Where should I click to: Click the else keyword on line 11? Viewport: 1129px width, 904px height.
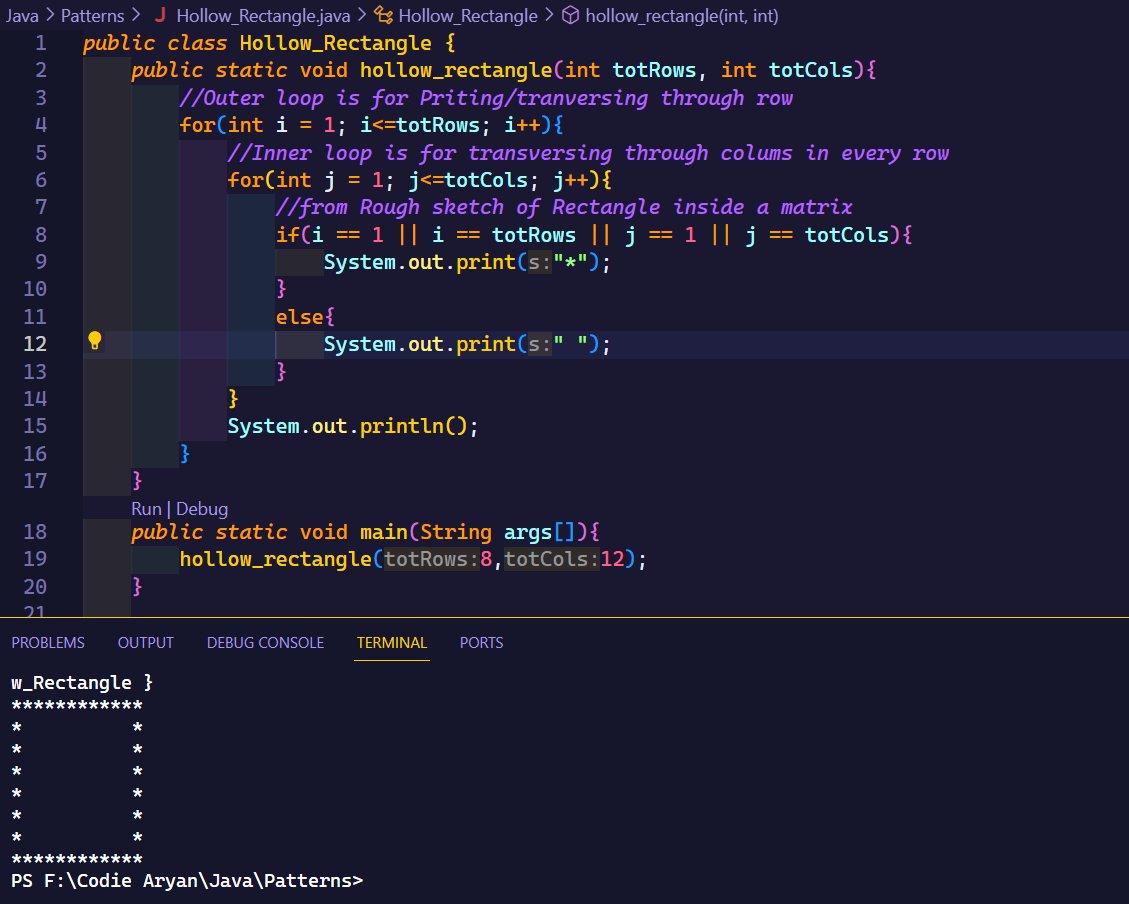click(300, 317)
